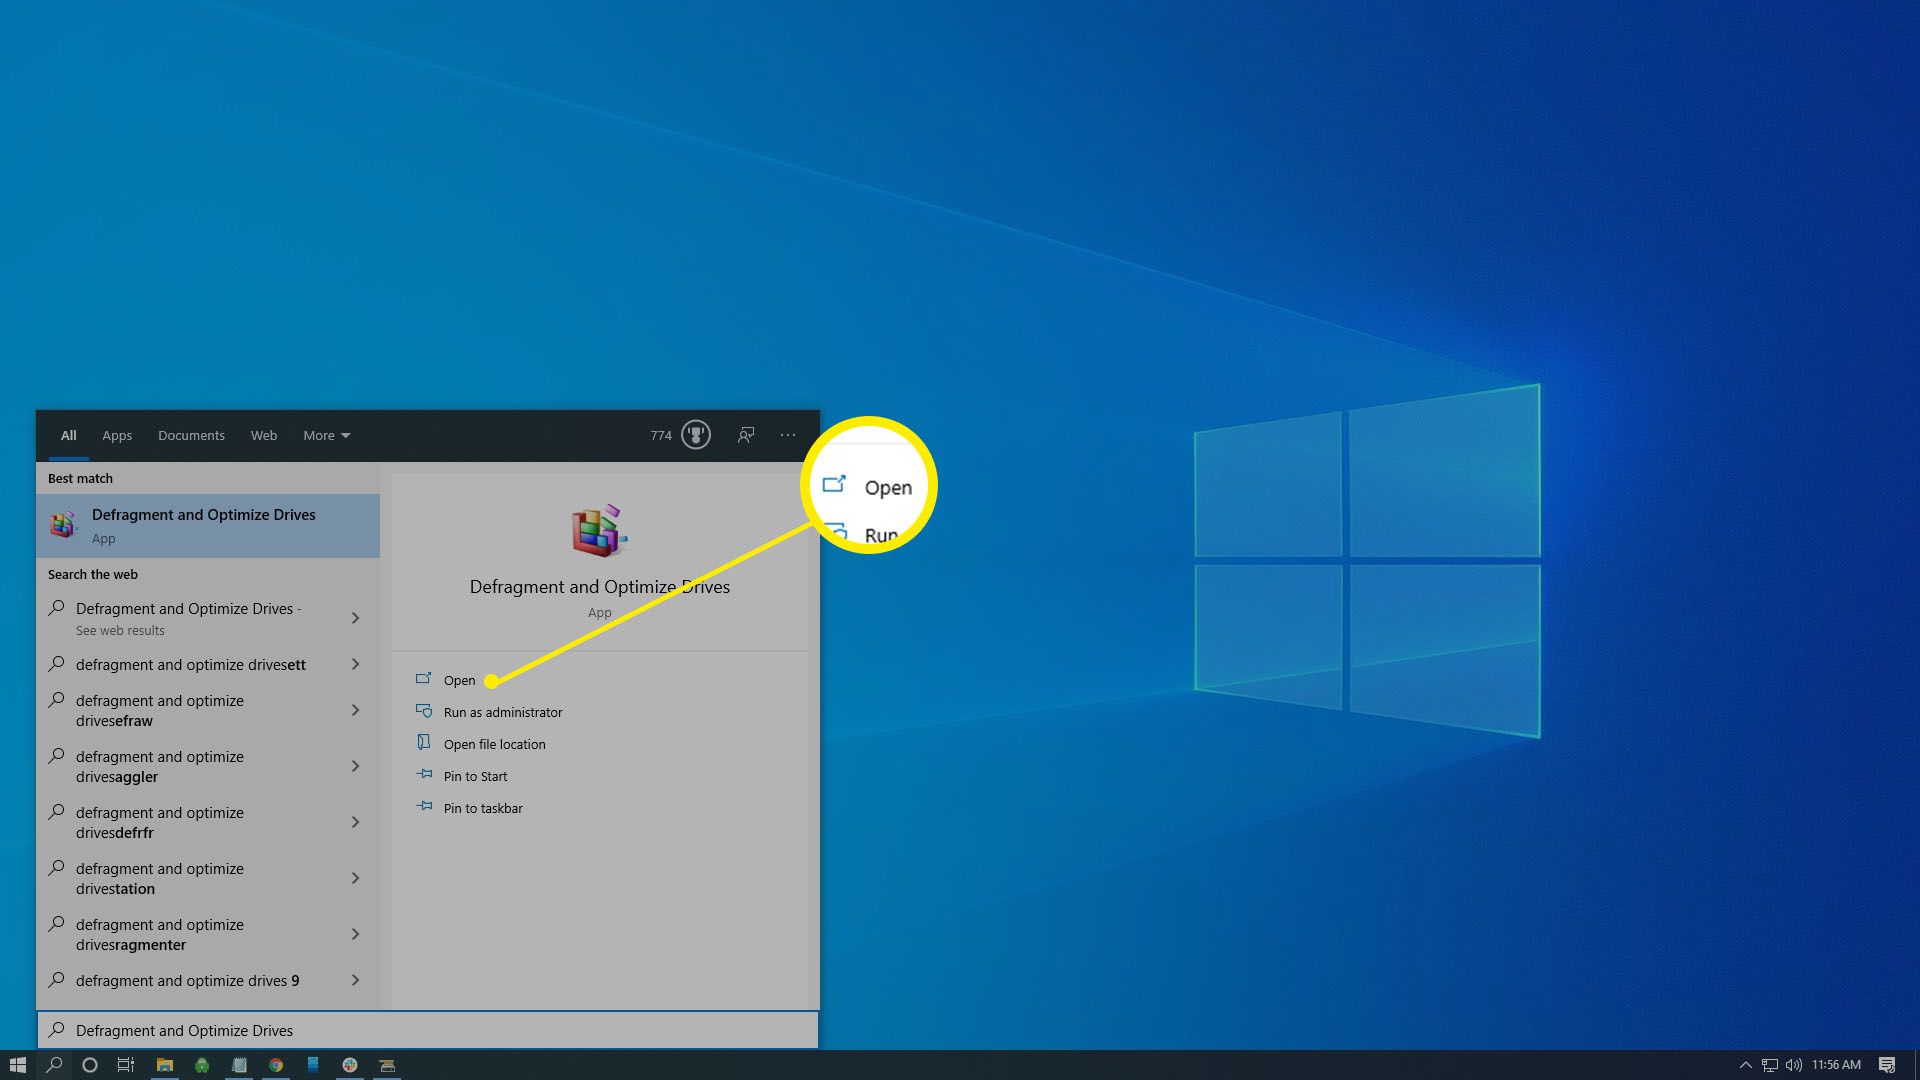Switch to the Documents search tab
The image size is (1920, 1080).
point(191,435)
